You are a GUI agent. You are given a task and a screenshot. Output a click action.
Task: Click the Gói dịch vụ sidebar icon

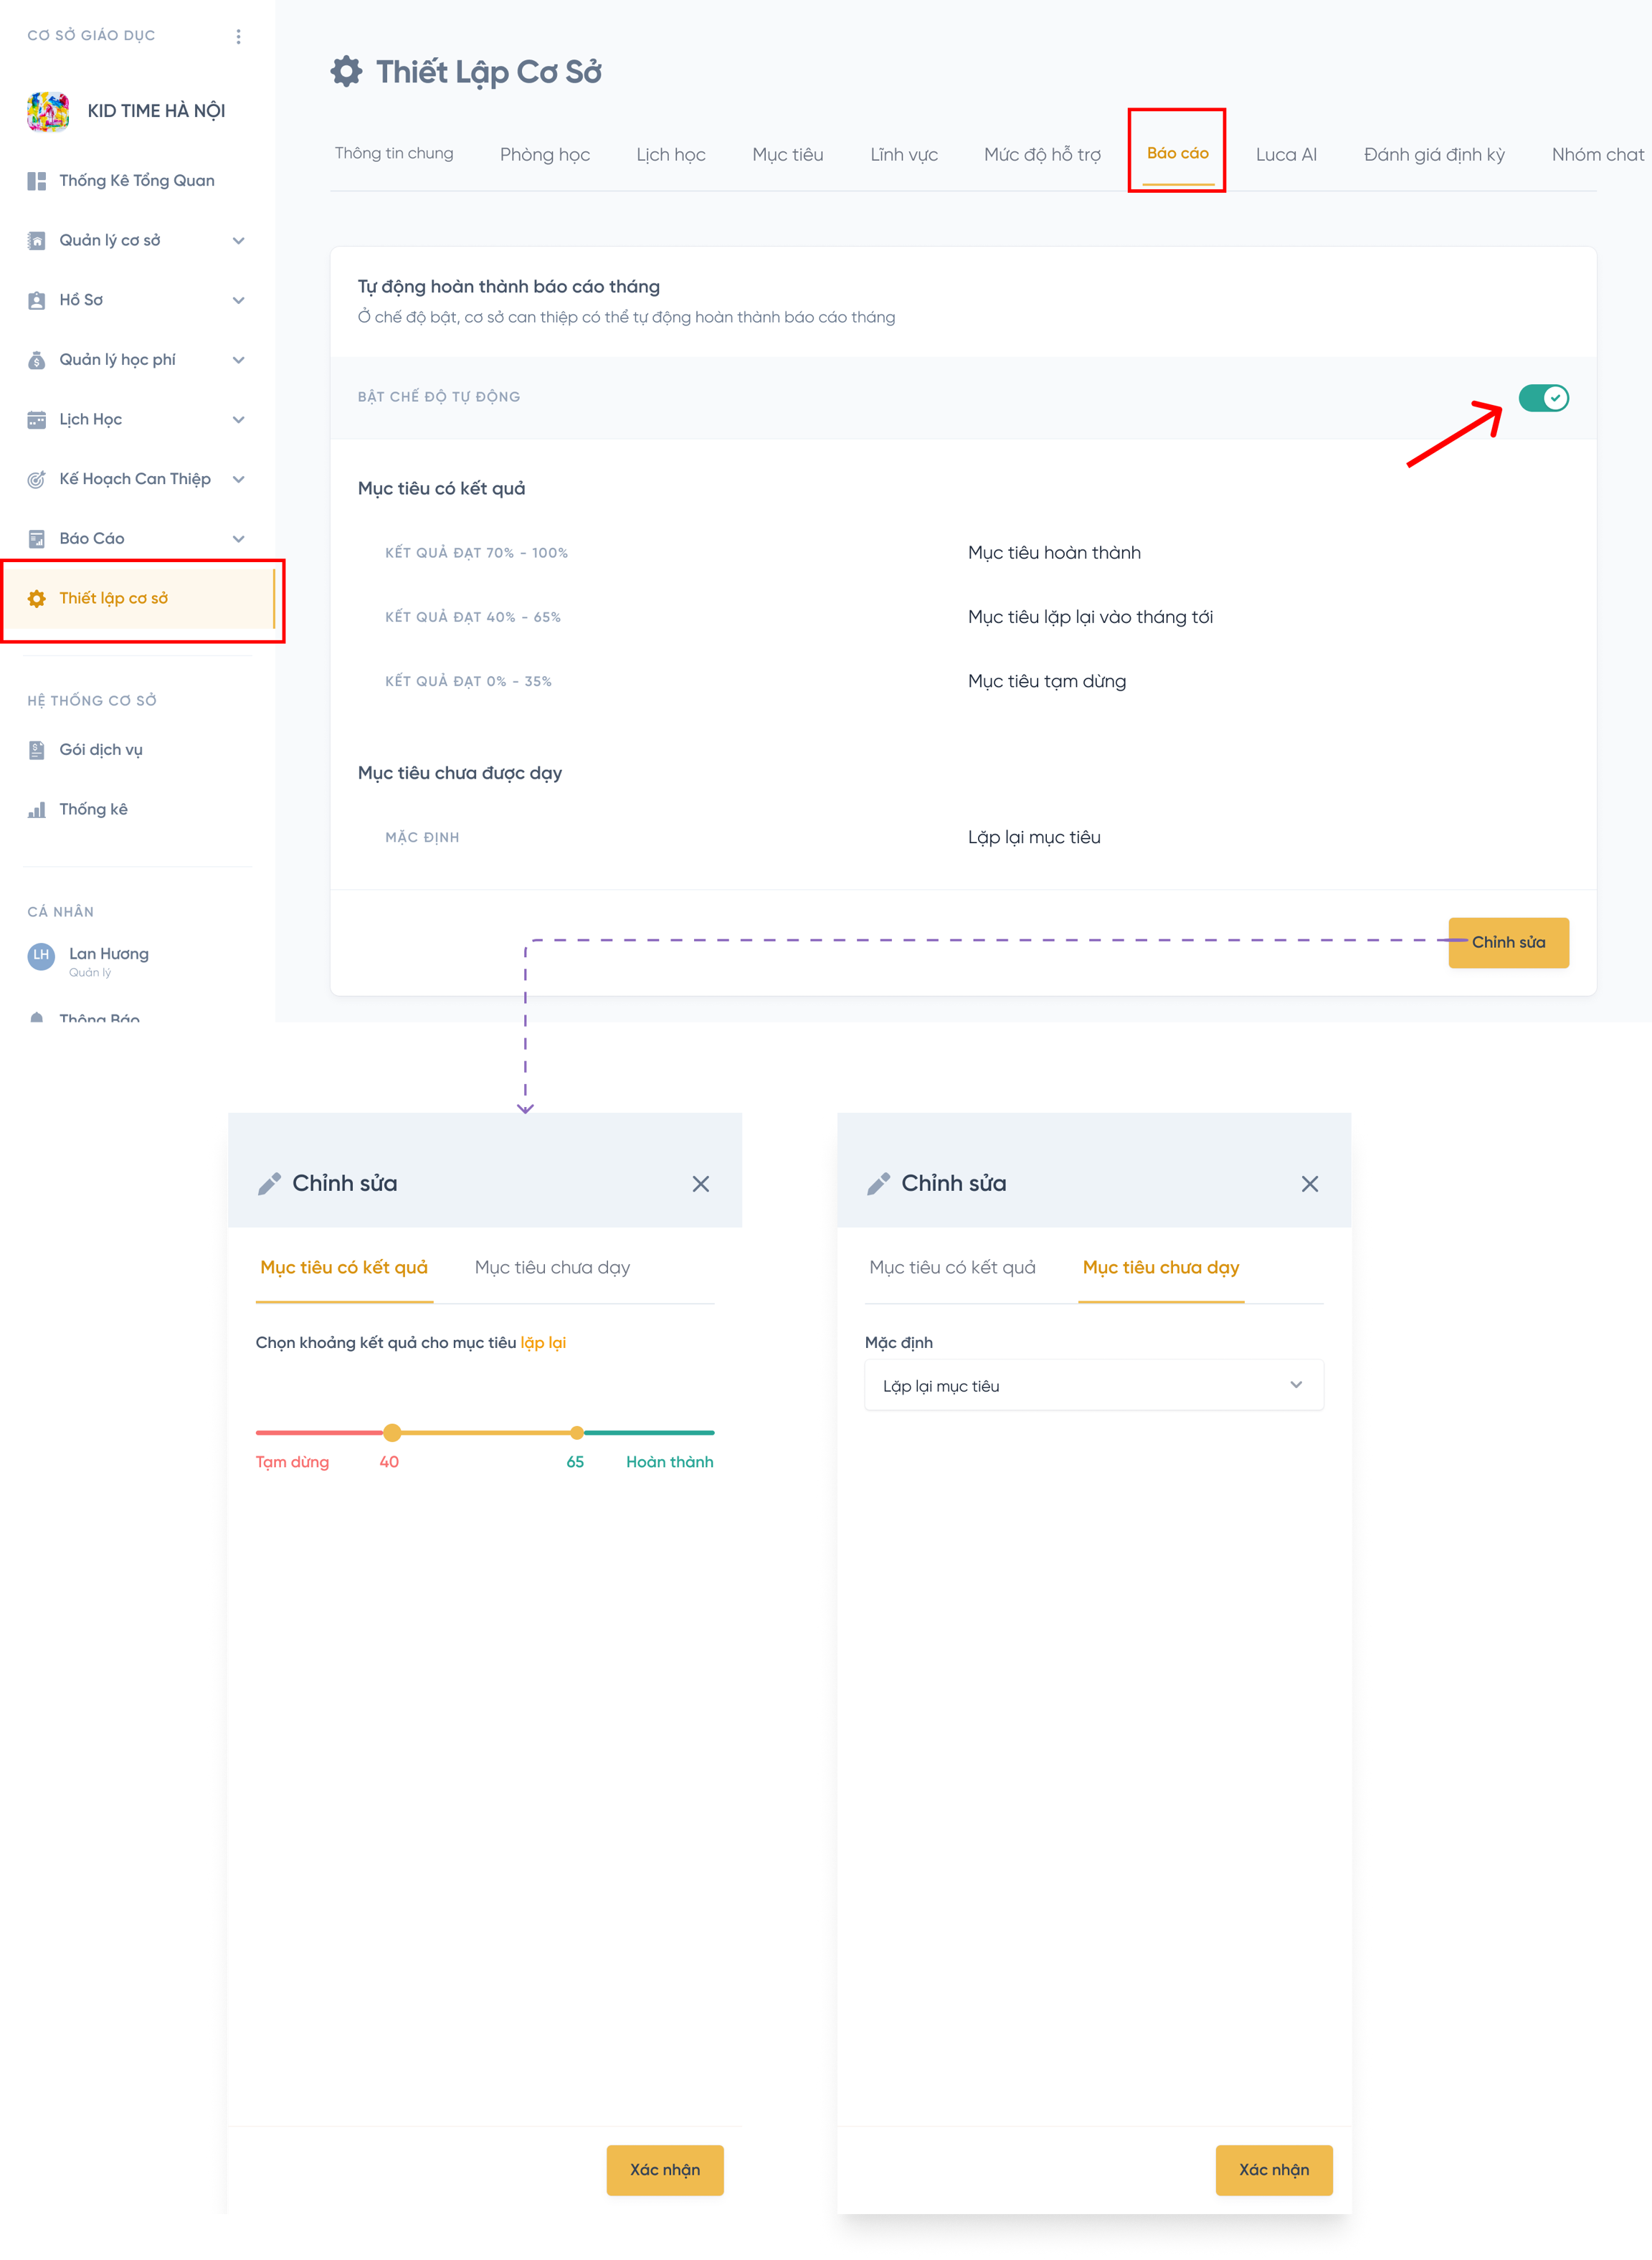pyautogui.click(x=37, y=750)
